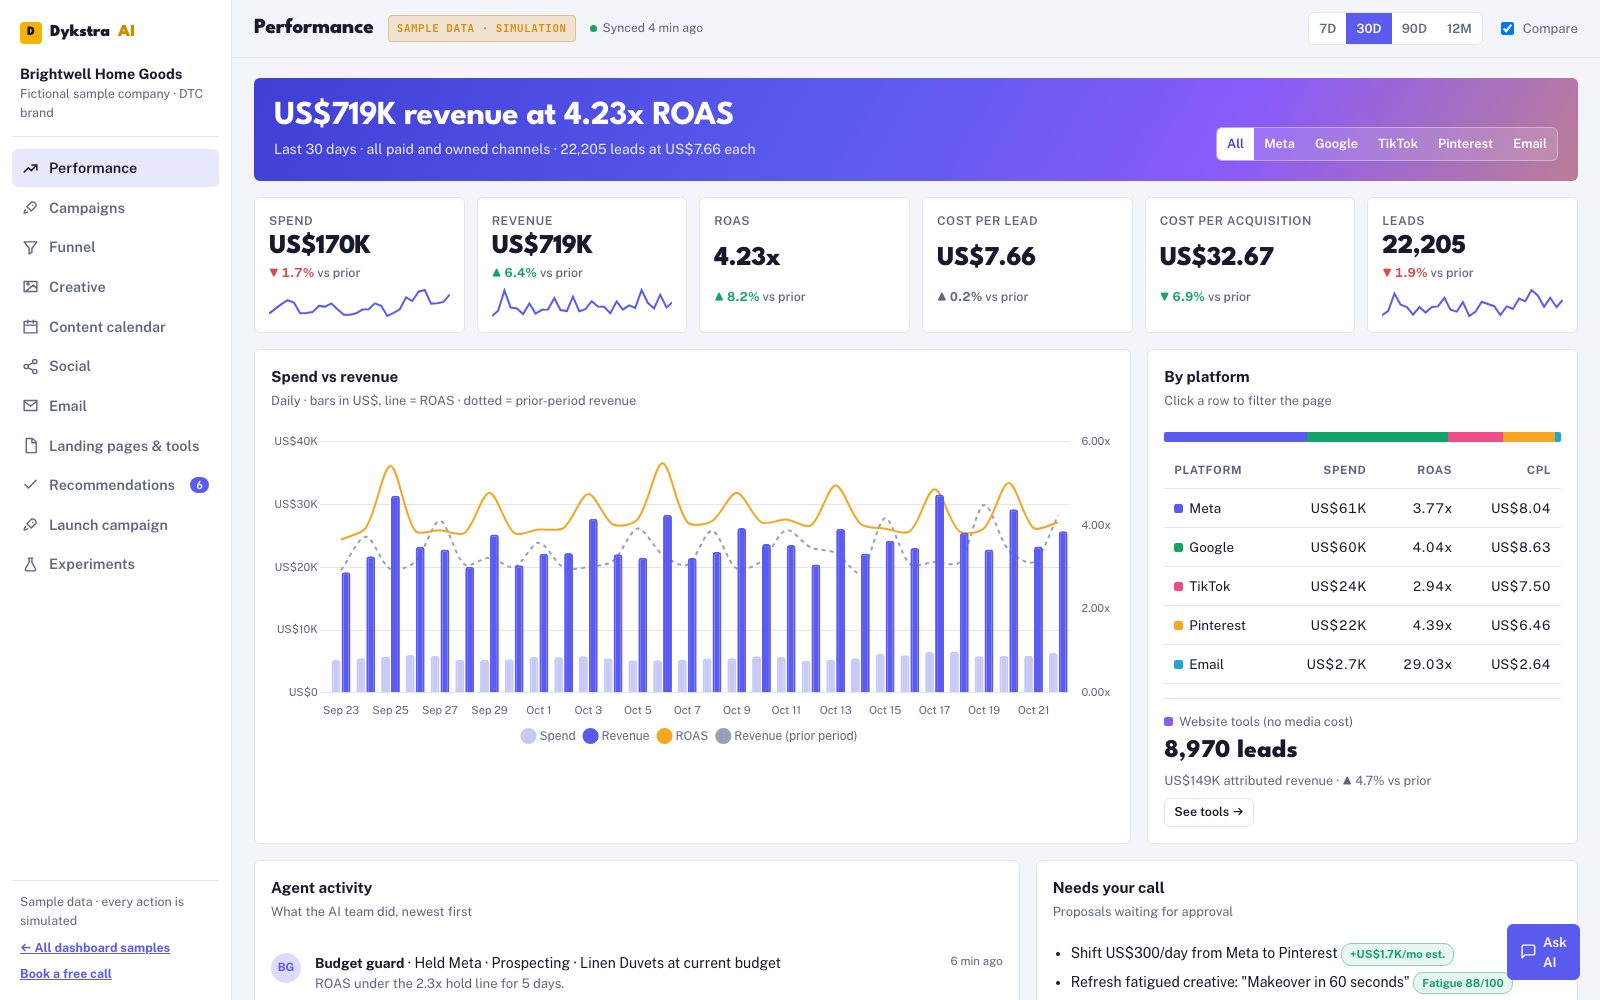Click the Experiments flask icon
Image resolution: width=1600 pixels, height=1000 pixels.
tap(31, 564)
